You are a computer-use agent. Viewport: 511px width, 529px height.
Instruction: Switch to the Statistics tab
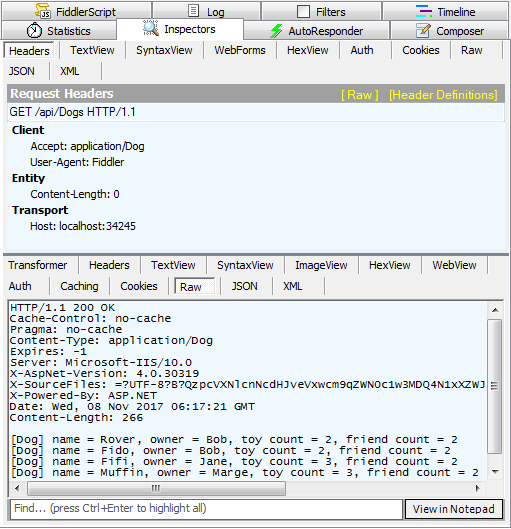(x=59, y=31)
